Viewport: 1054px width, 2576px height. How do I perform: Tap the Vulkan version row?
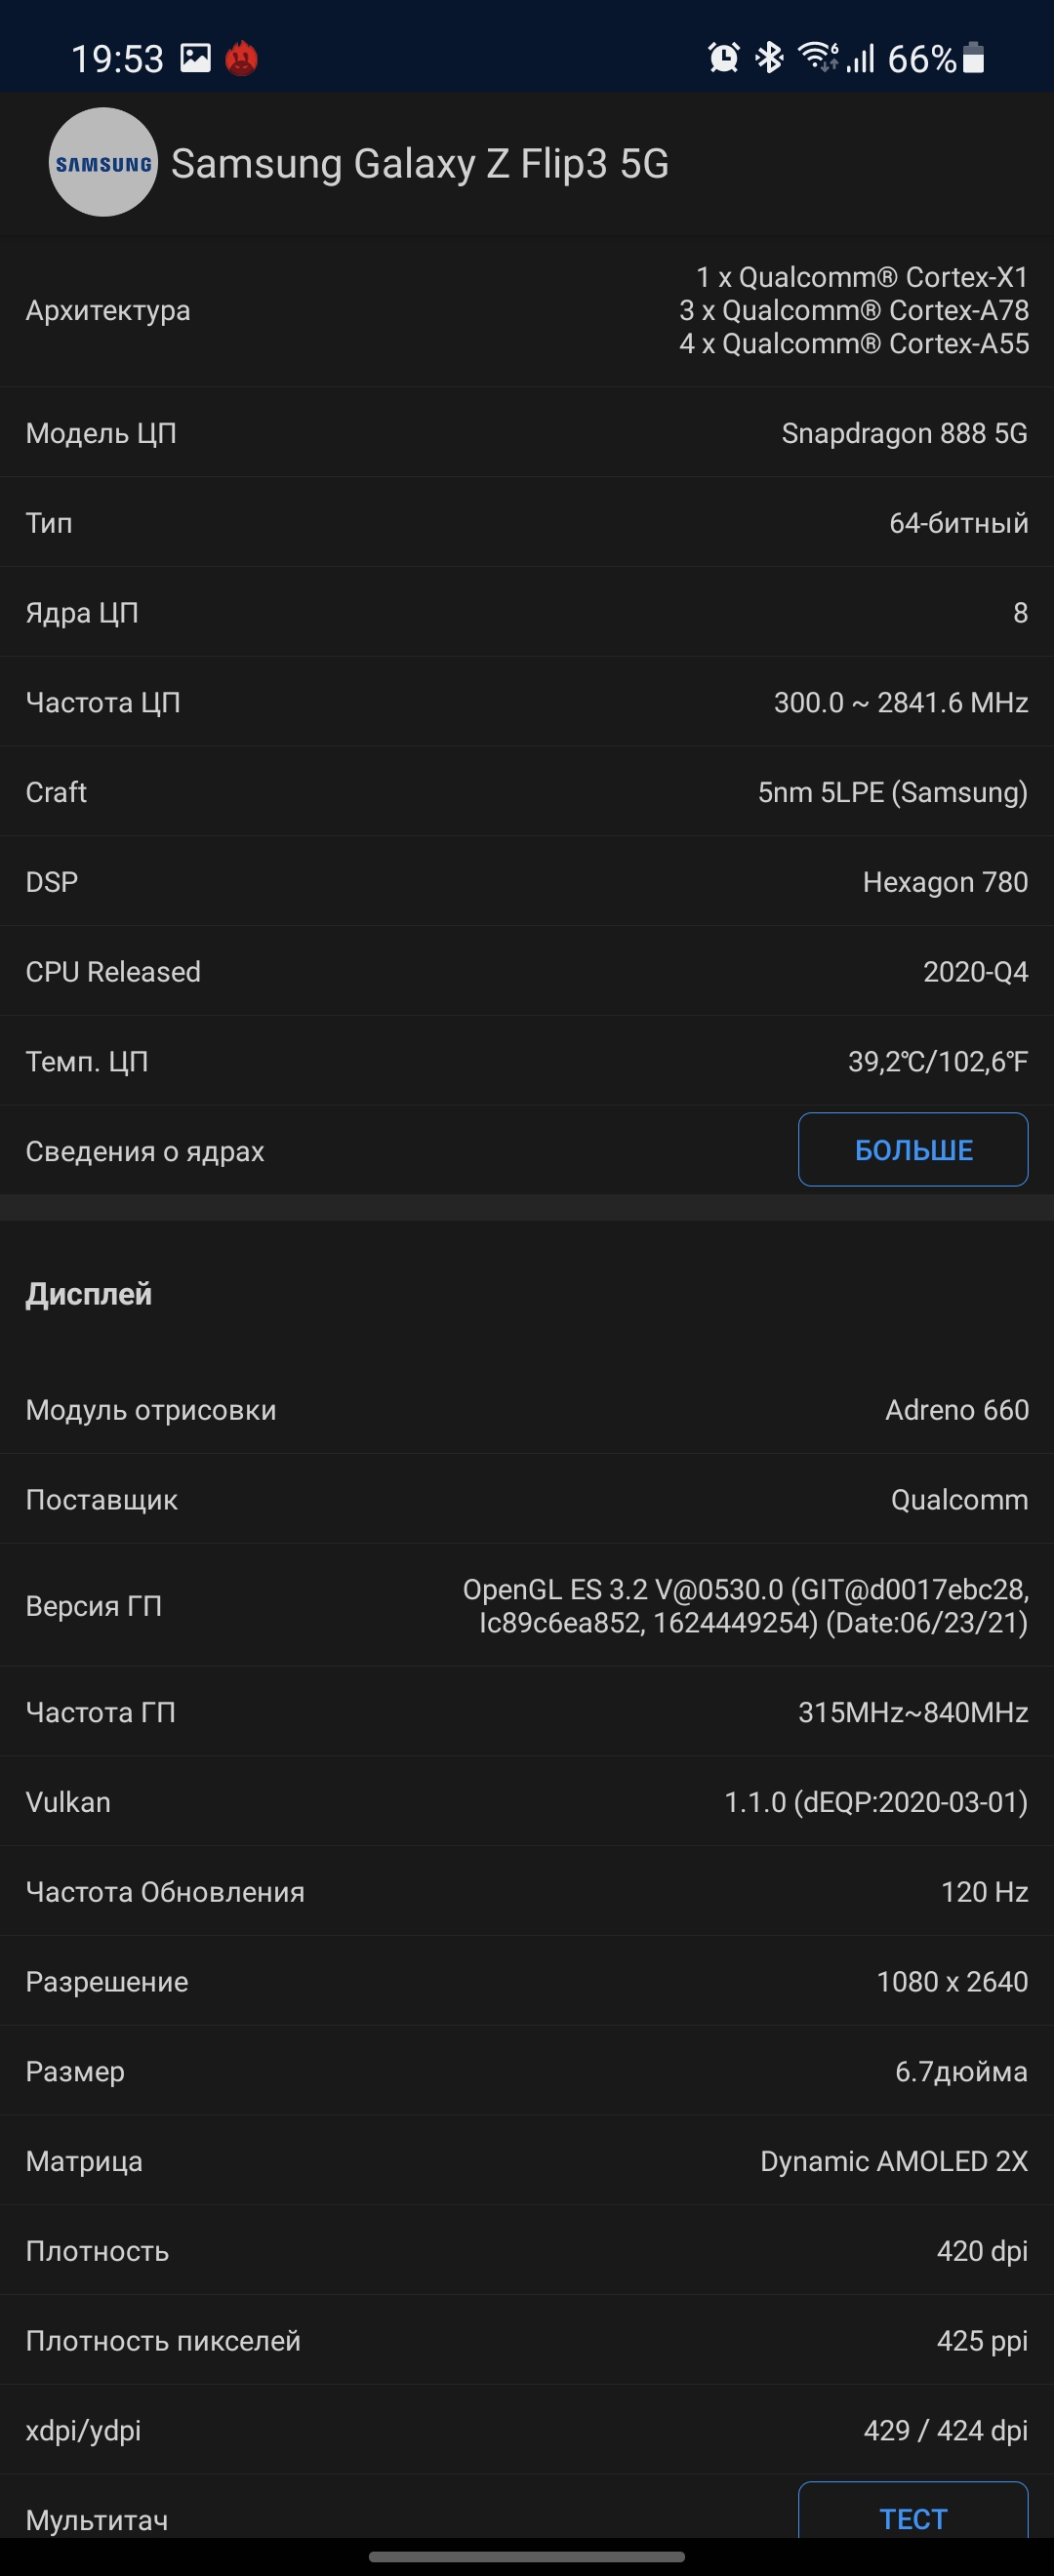coord(527,1802)
